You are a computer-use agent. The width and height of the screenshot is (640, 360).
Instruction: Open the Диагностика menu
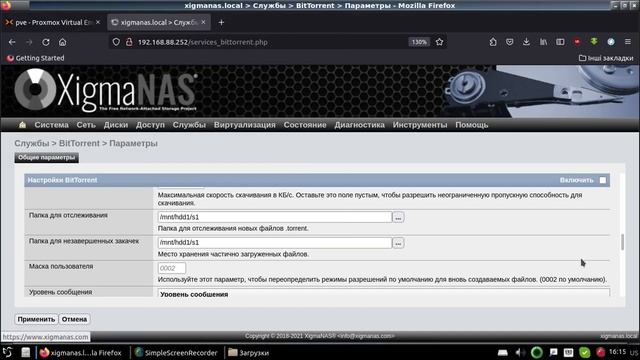point(359,125)
